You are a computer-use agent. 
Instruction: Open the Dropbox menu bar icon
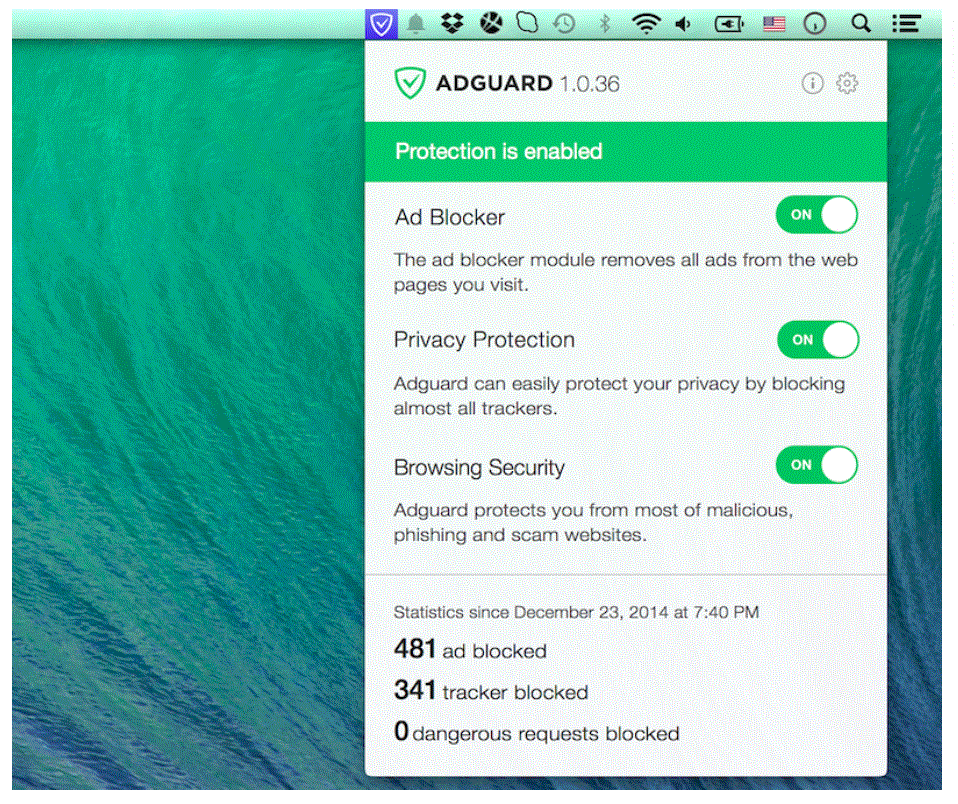point(452,24)
